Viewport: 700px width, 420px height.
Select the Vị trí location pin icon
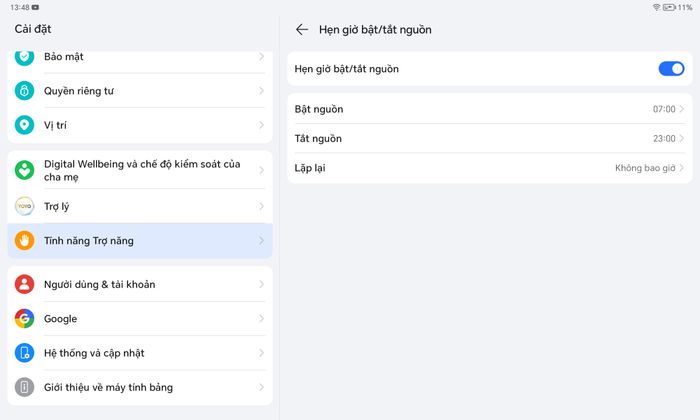point(25,125)
